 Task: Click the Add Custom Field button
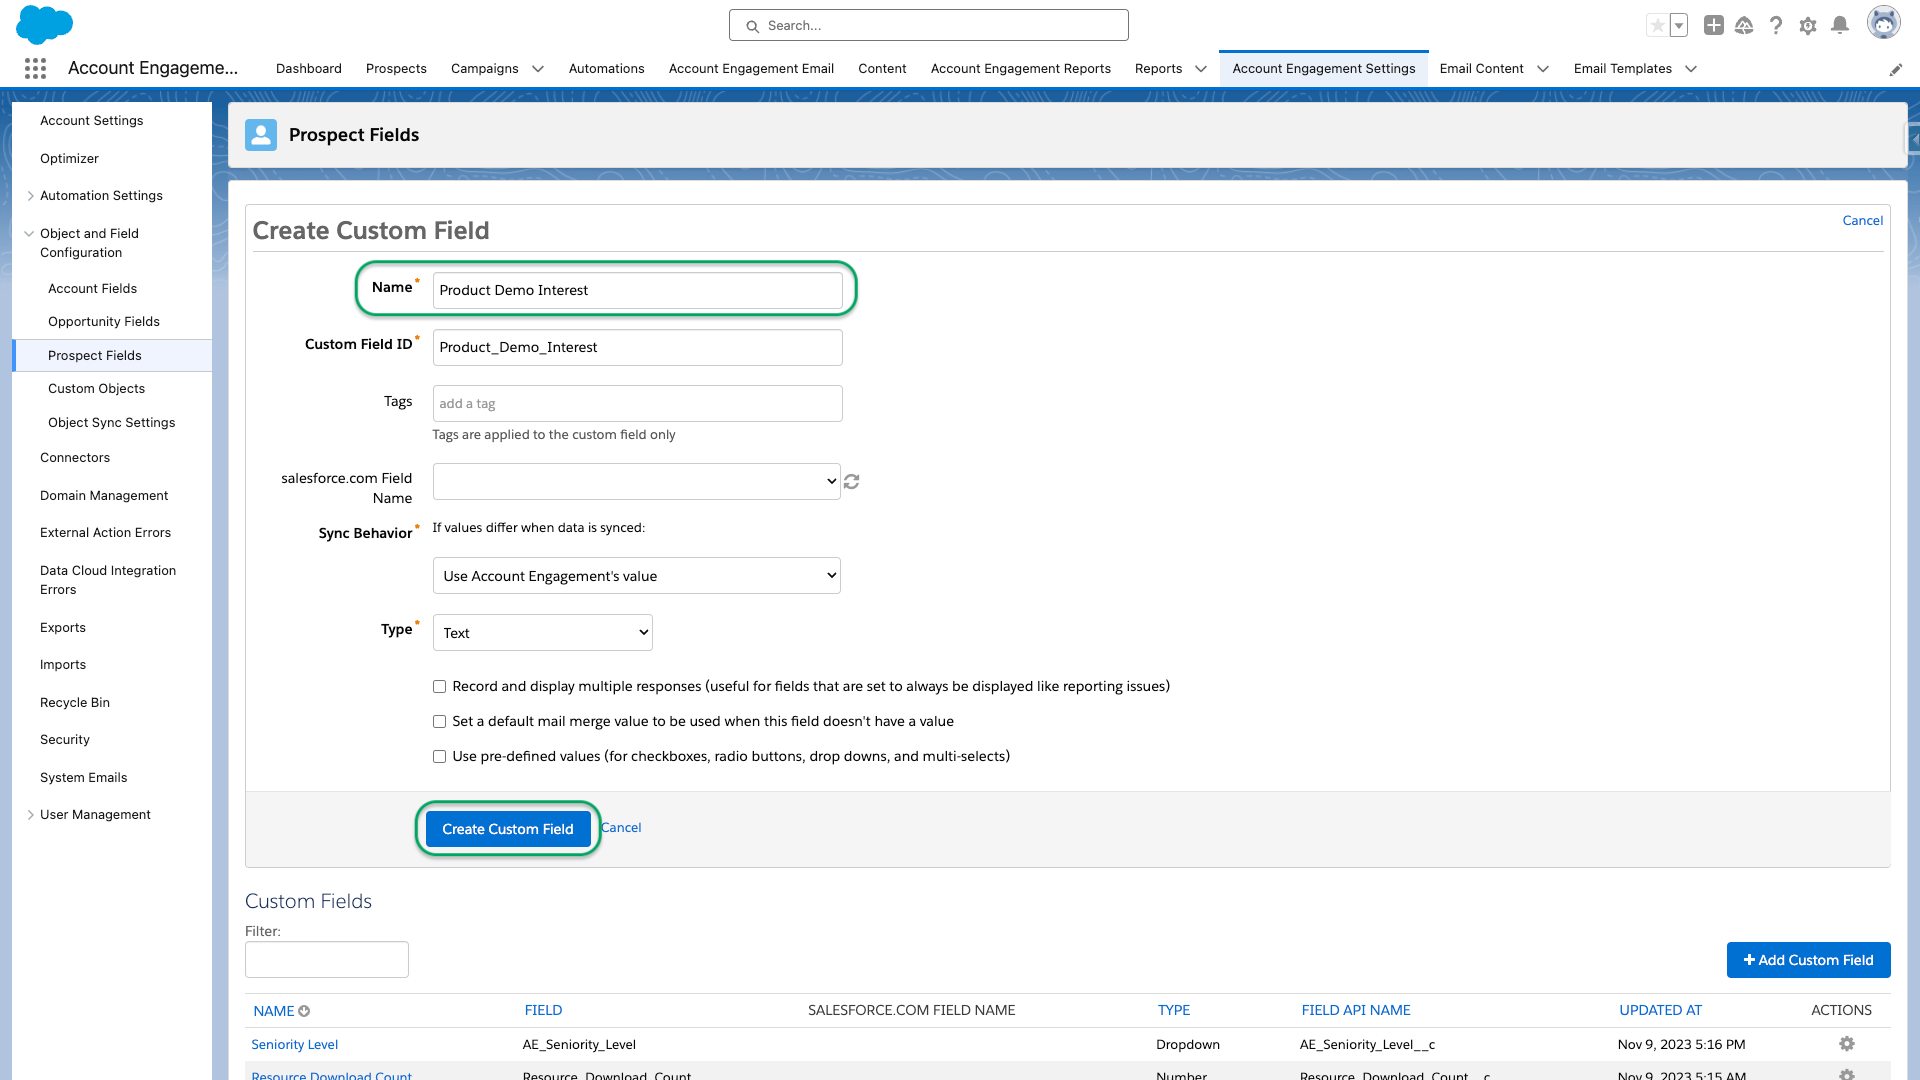coord(1809,960)
